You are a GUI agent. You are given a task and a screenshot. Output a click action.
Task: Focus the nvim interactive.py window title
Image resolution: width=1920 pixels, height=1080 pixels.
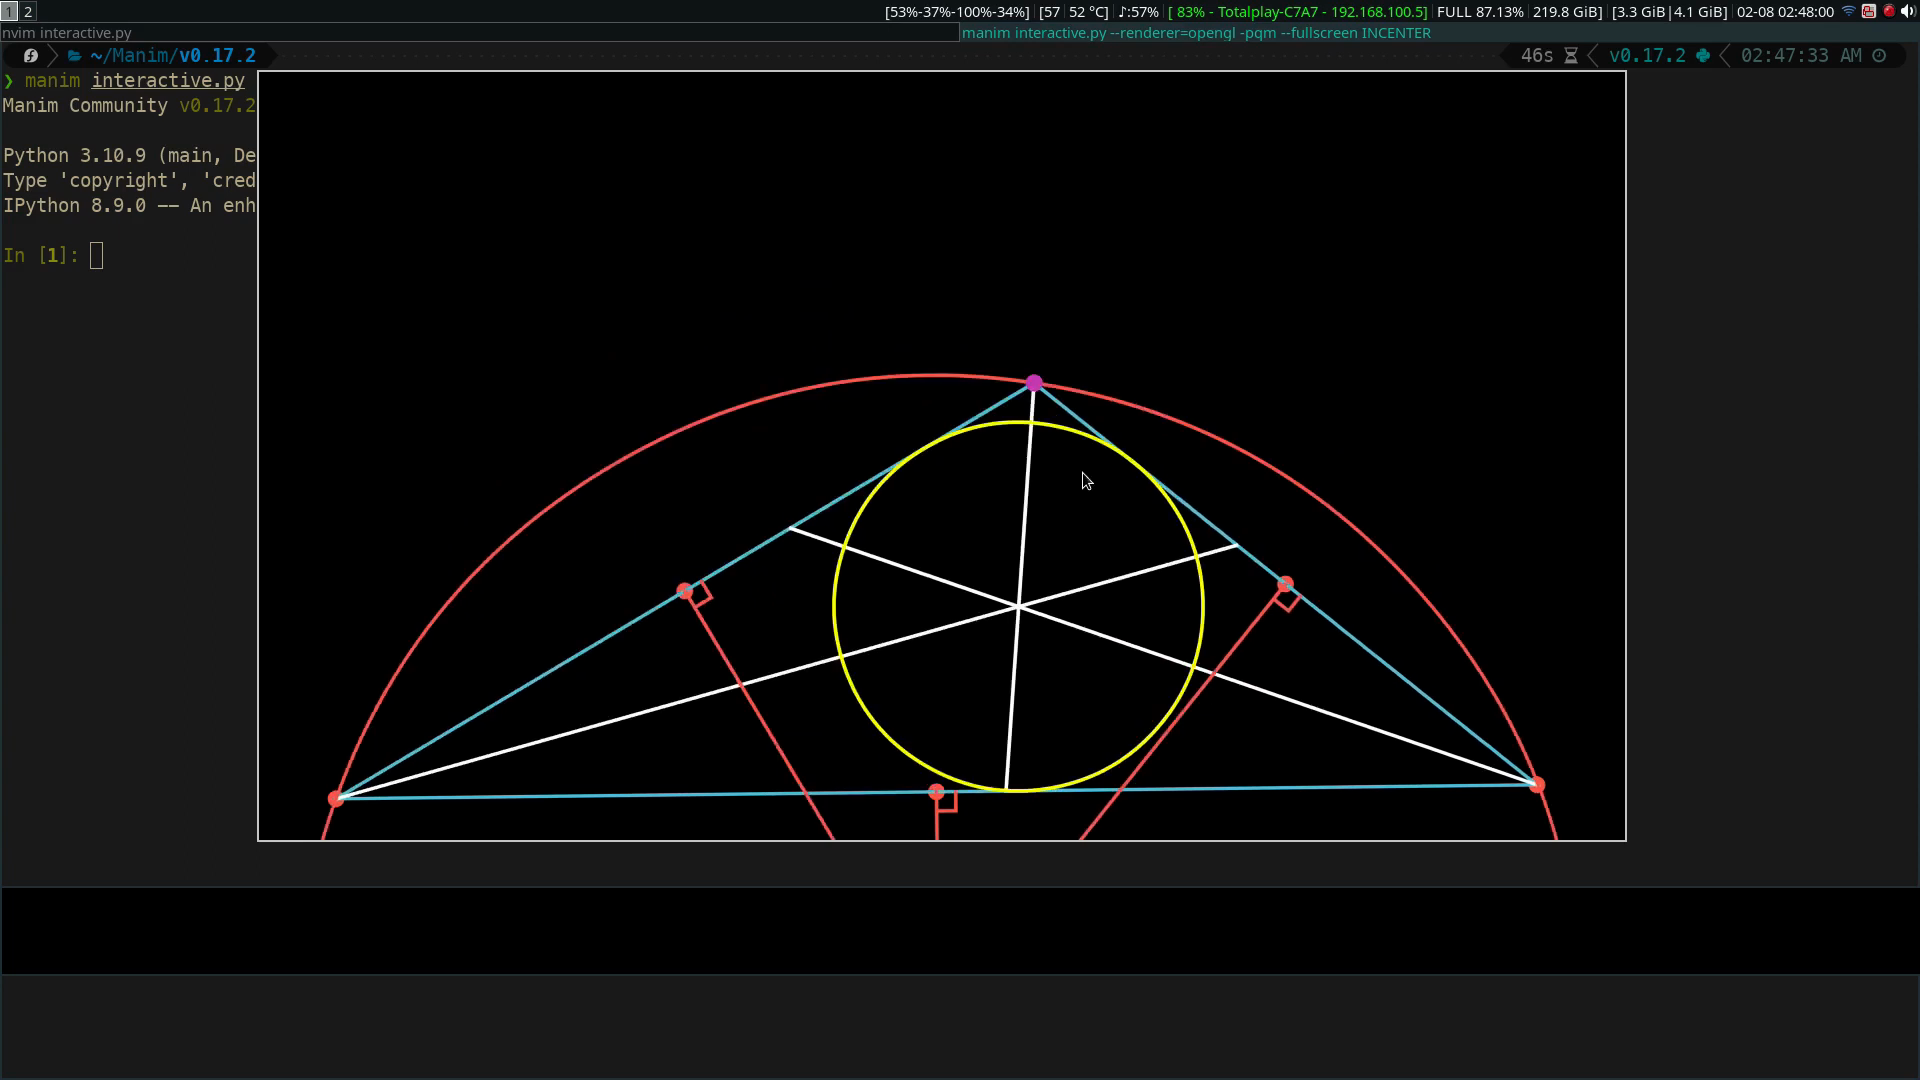pyautogui.click(x=66, y=33)
